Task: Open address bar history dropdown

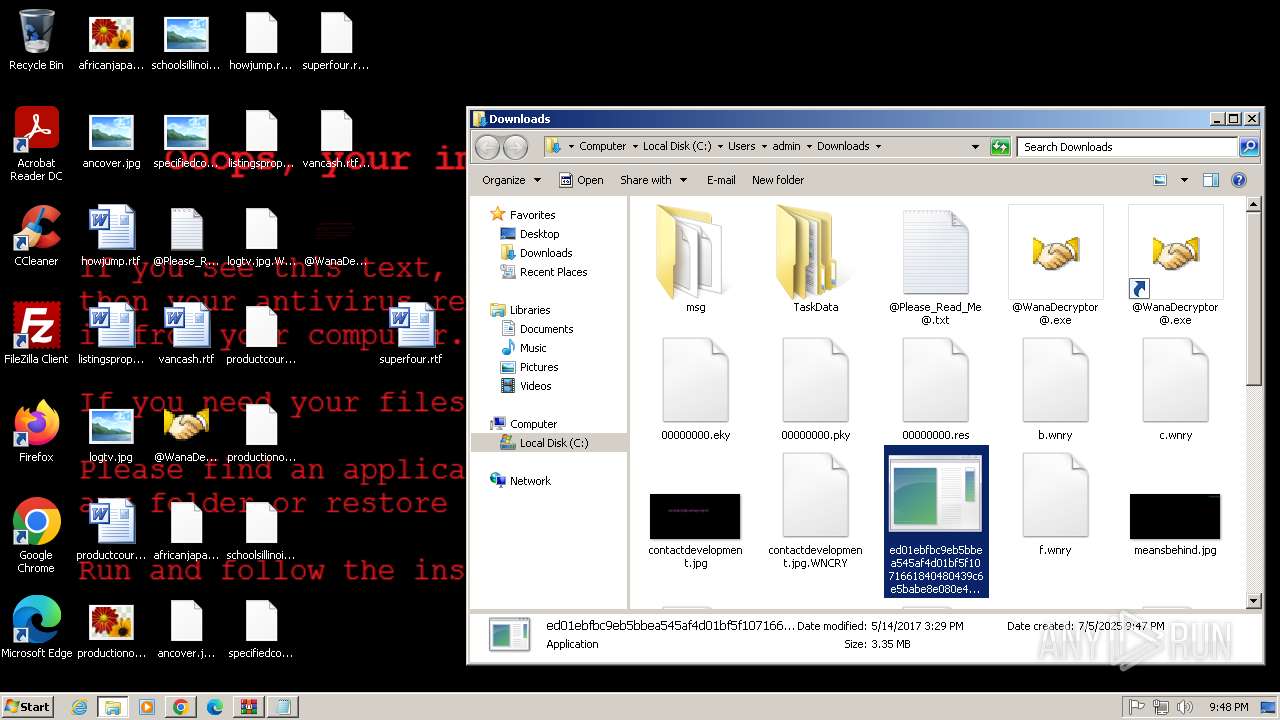Action: tap(975, 147)
